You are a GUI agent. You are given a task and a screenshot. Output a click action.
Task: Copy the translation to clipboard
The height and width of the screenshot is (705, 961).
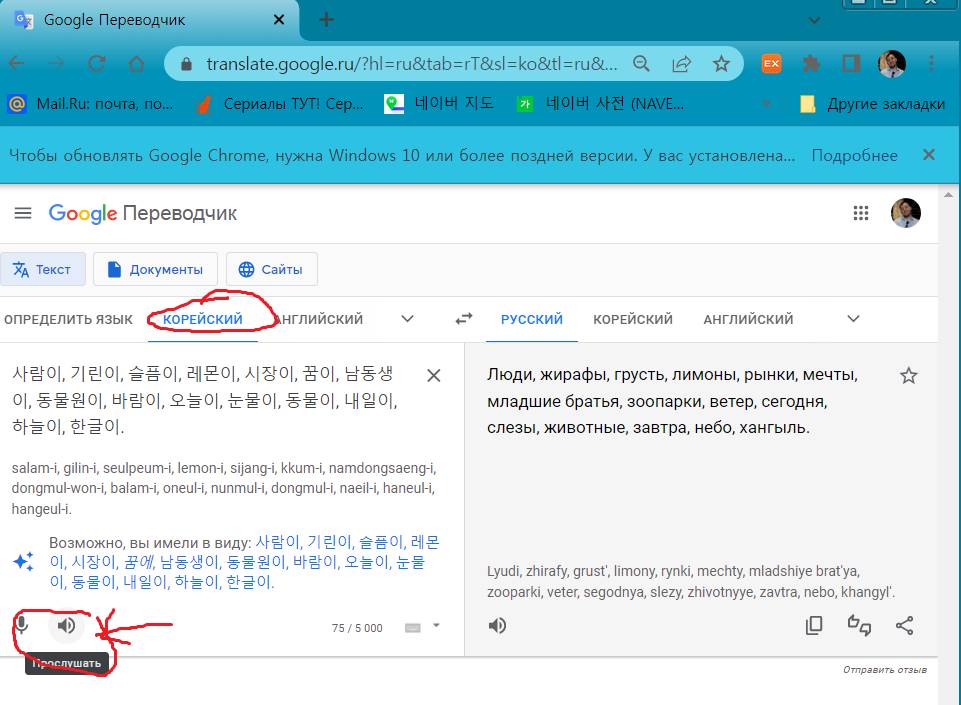pos(814,626)
